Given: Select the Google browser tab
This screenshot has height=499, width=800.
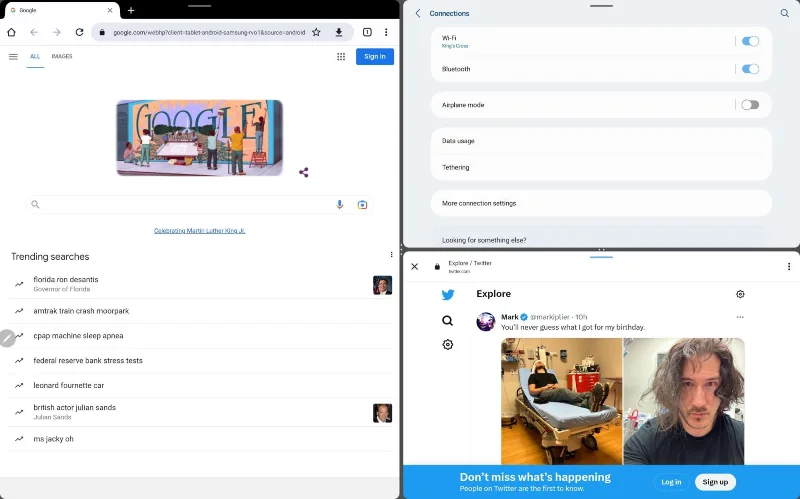Looking at the screenshot, I should pos(60,10).
